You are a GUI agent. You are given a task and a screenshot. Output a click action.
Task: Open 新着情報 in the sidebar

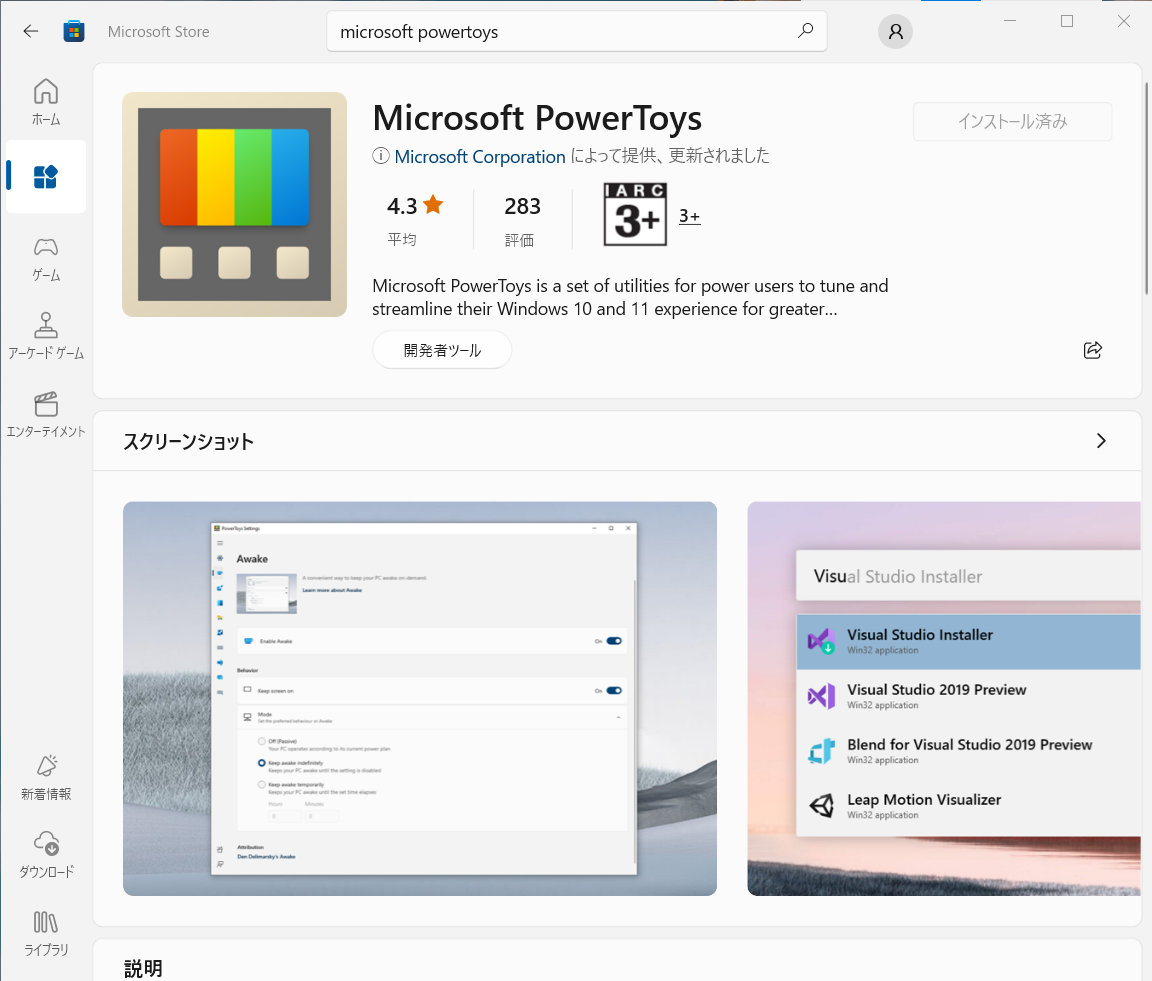pyautogui.click(x=46, y=777)
